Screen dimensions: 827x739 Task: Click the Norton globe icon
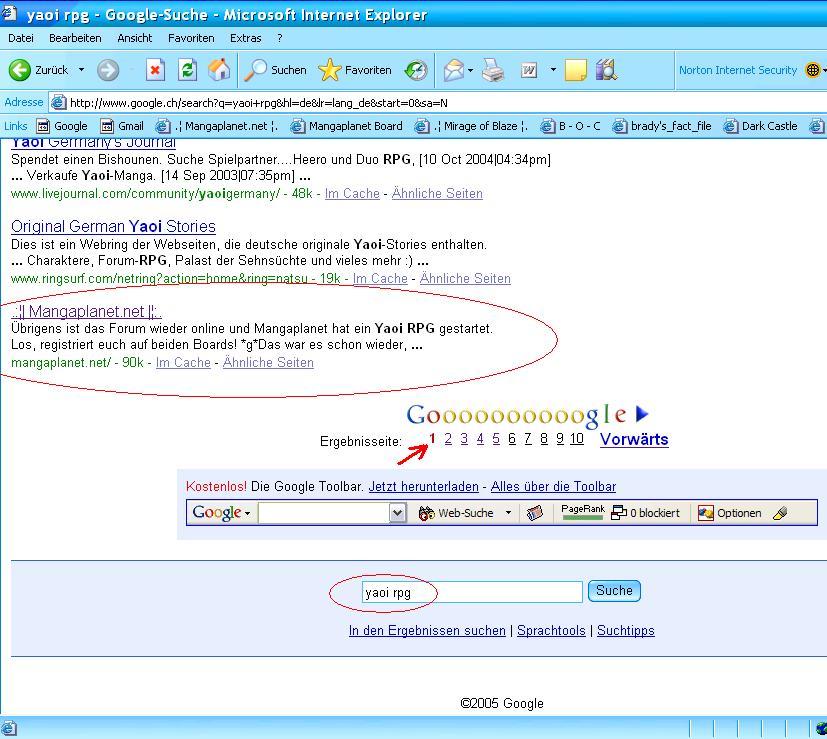pos(813,70)
